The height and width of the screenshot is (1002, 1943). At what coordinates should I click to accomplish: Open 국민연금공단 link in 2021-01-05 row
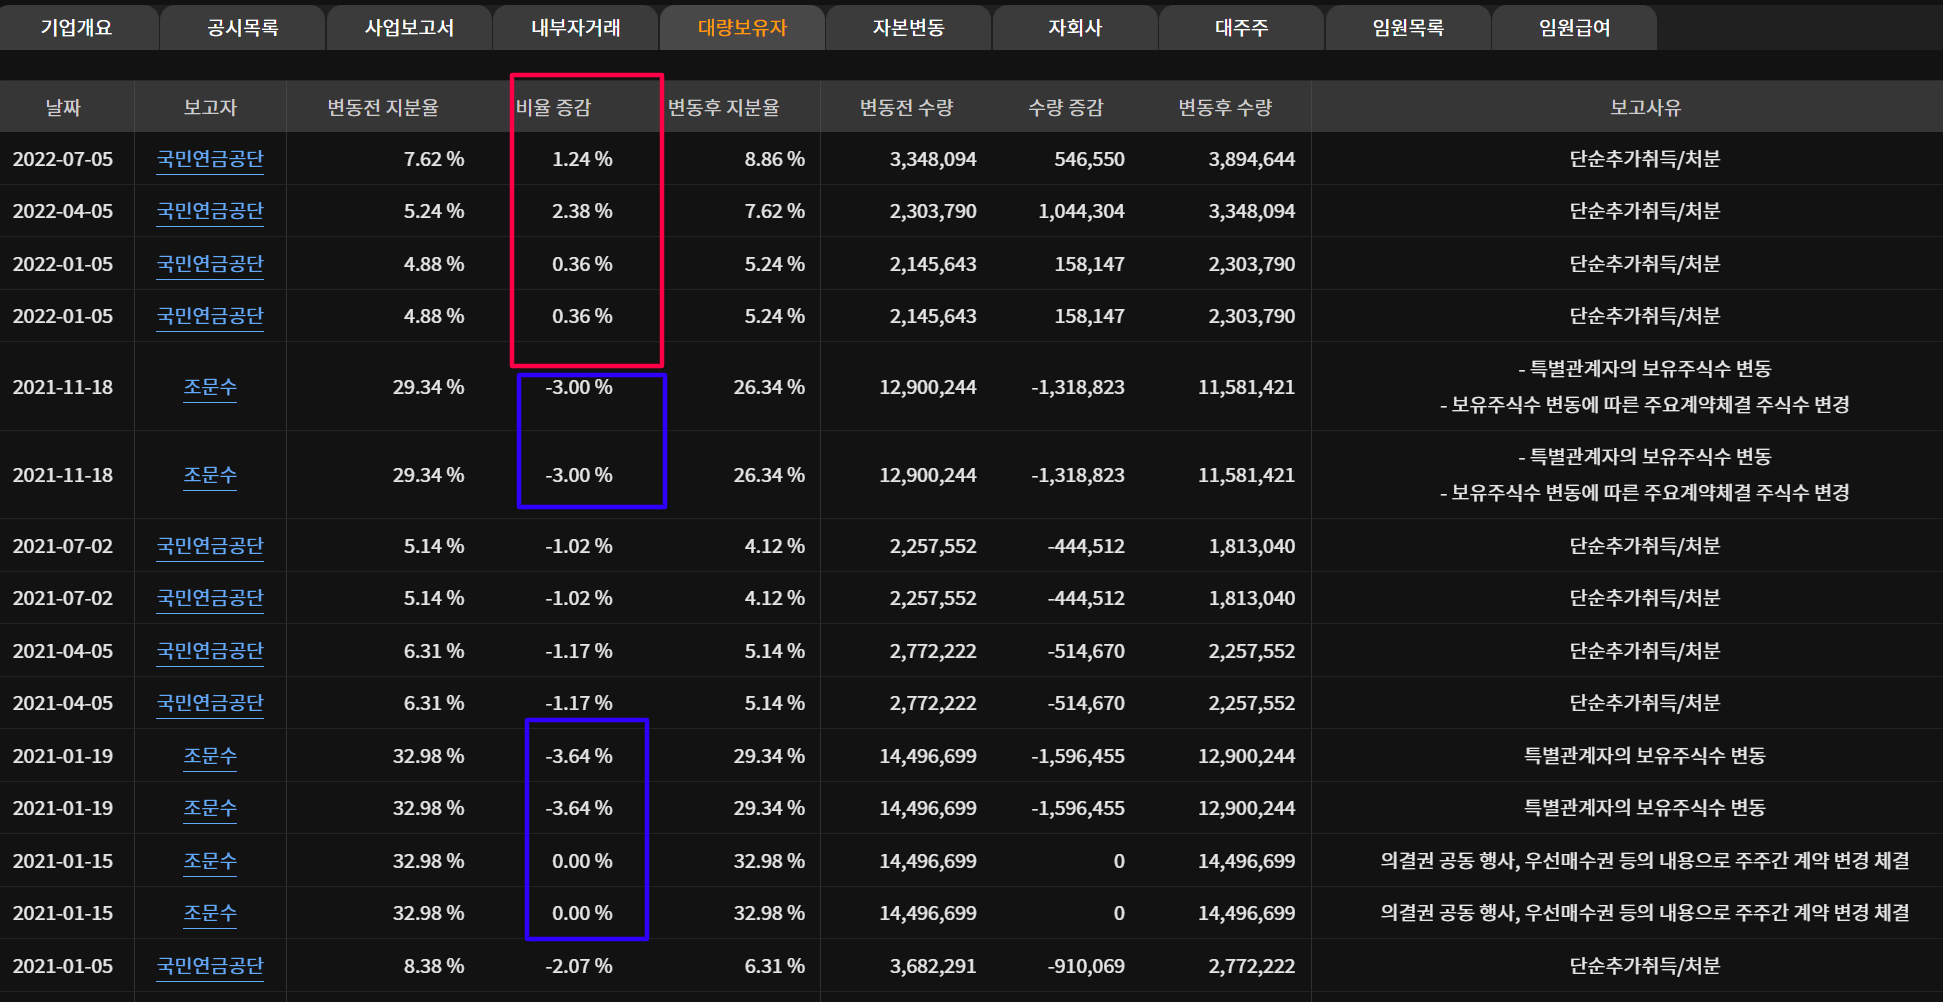(x=210, y=966)
